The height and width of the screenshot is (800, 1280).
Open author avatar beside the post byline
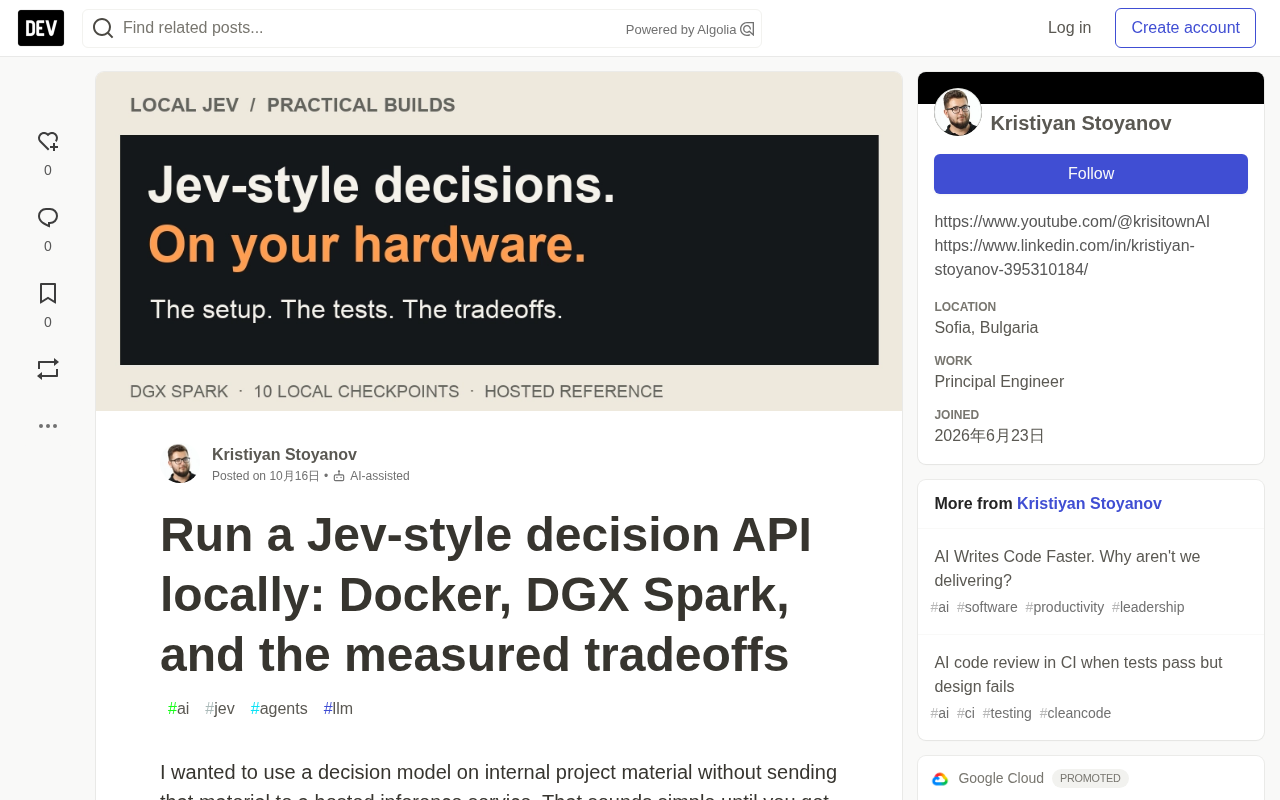(180, 463)
